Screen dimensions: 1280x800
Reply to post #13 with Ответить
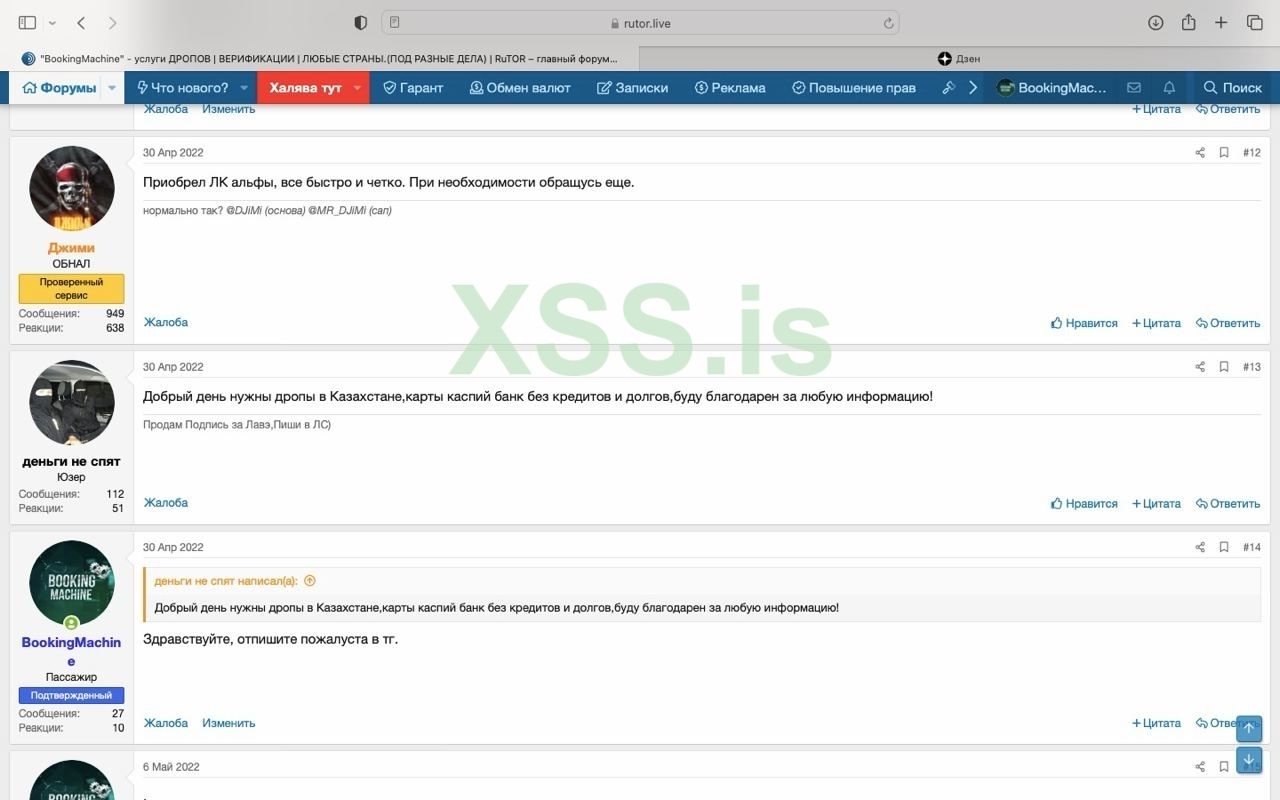coord(1228,503)
